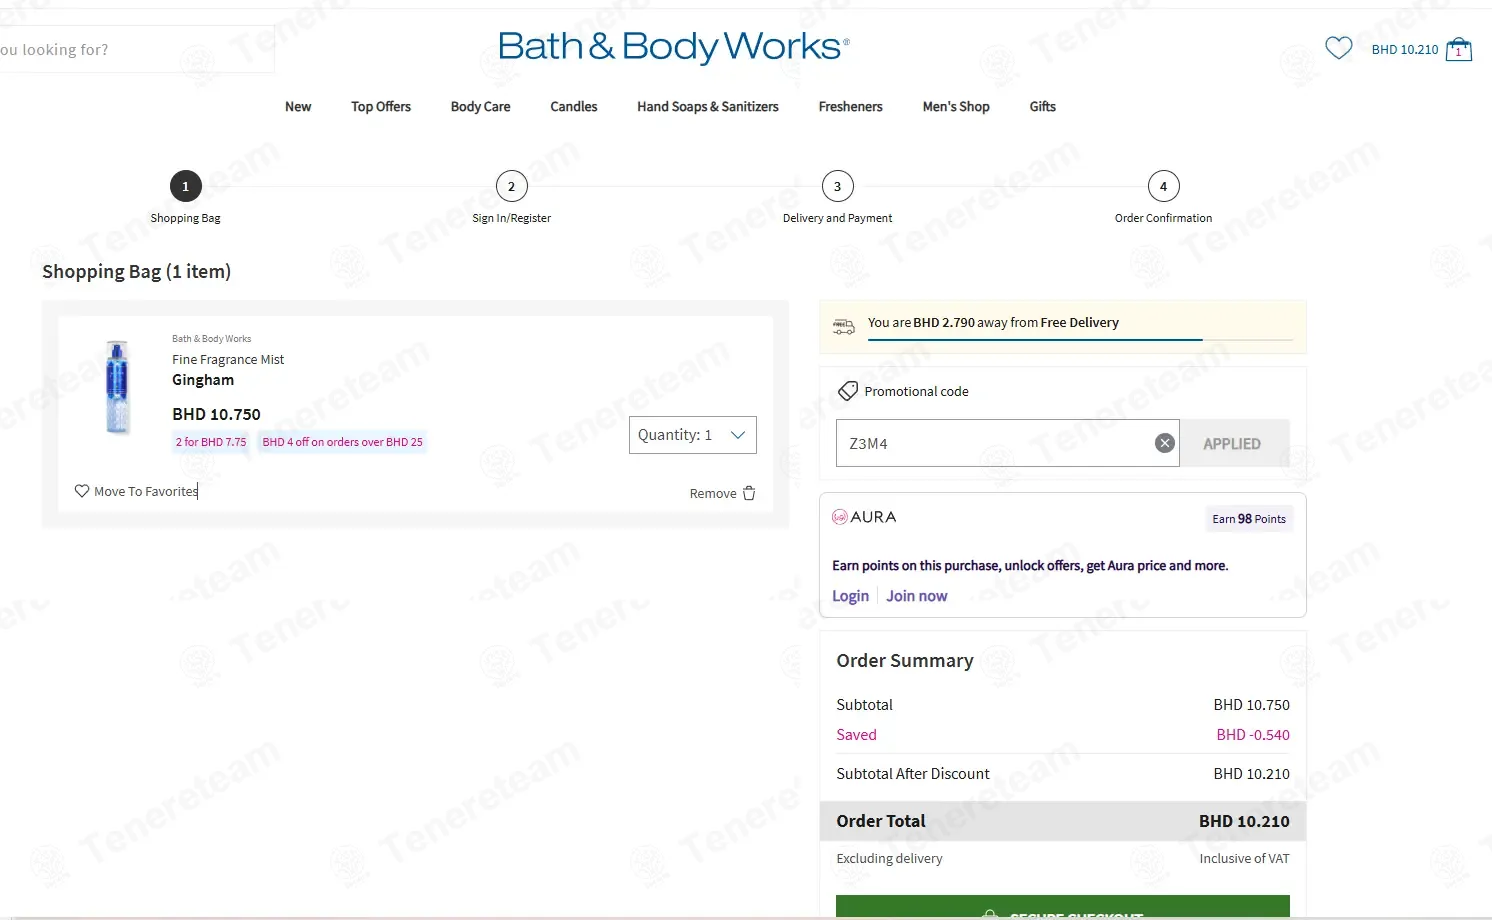The width and height of the screenshot is (1492, 920).
Task: Click the Aura Login link
Action: 850,596
